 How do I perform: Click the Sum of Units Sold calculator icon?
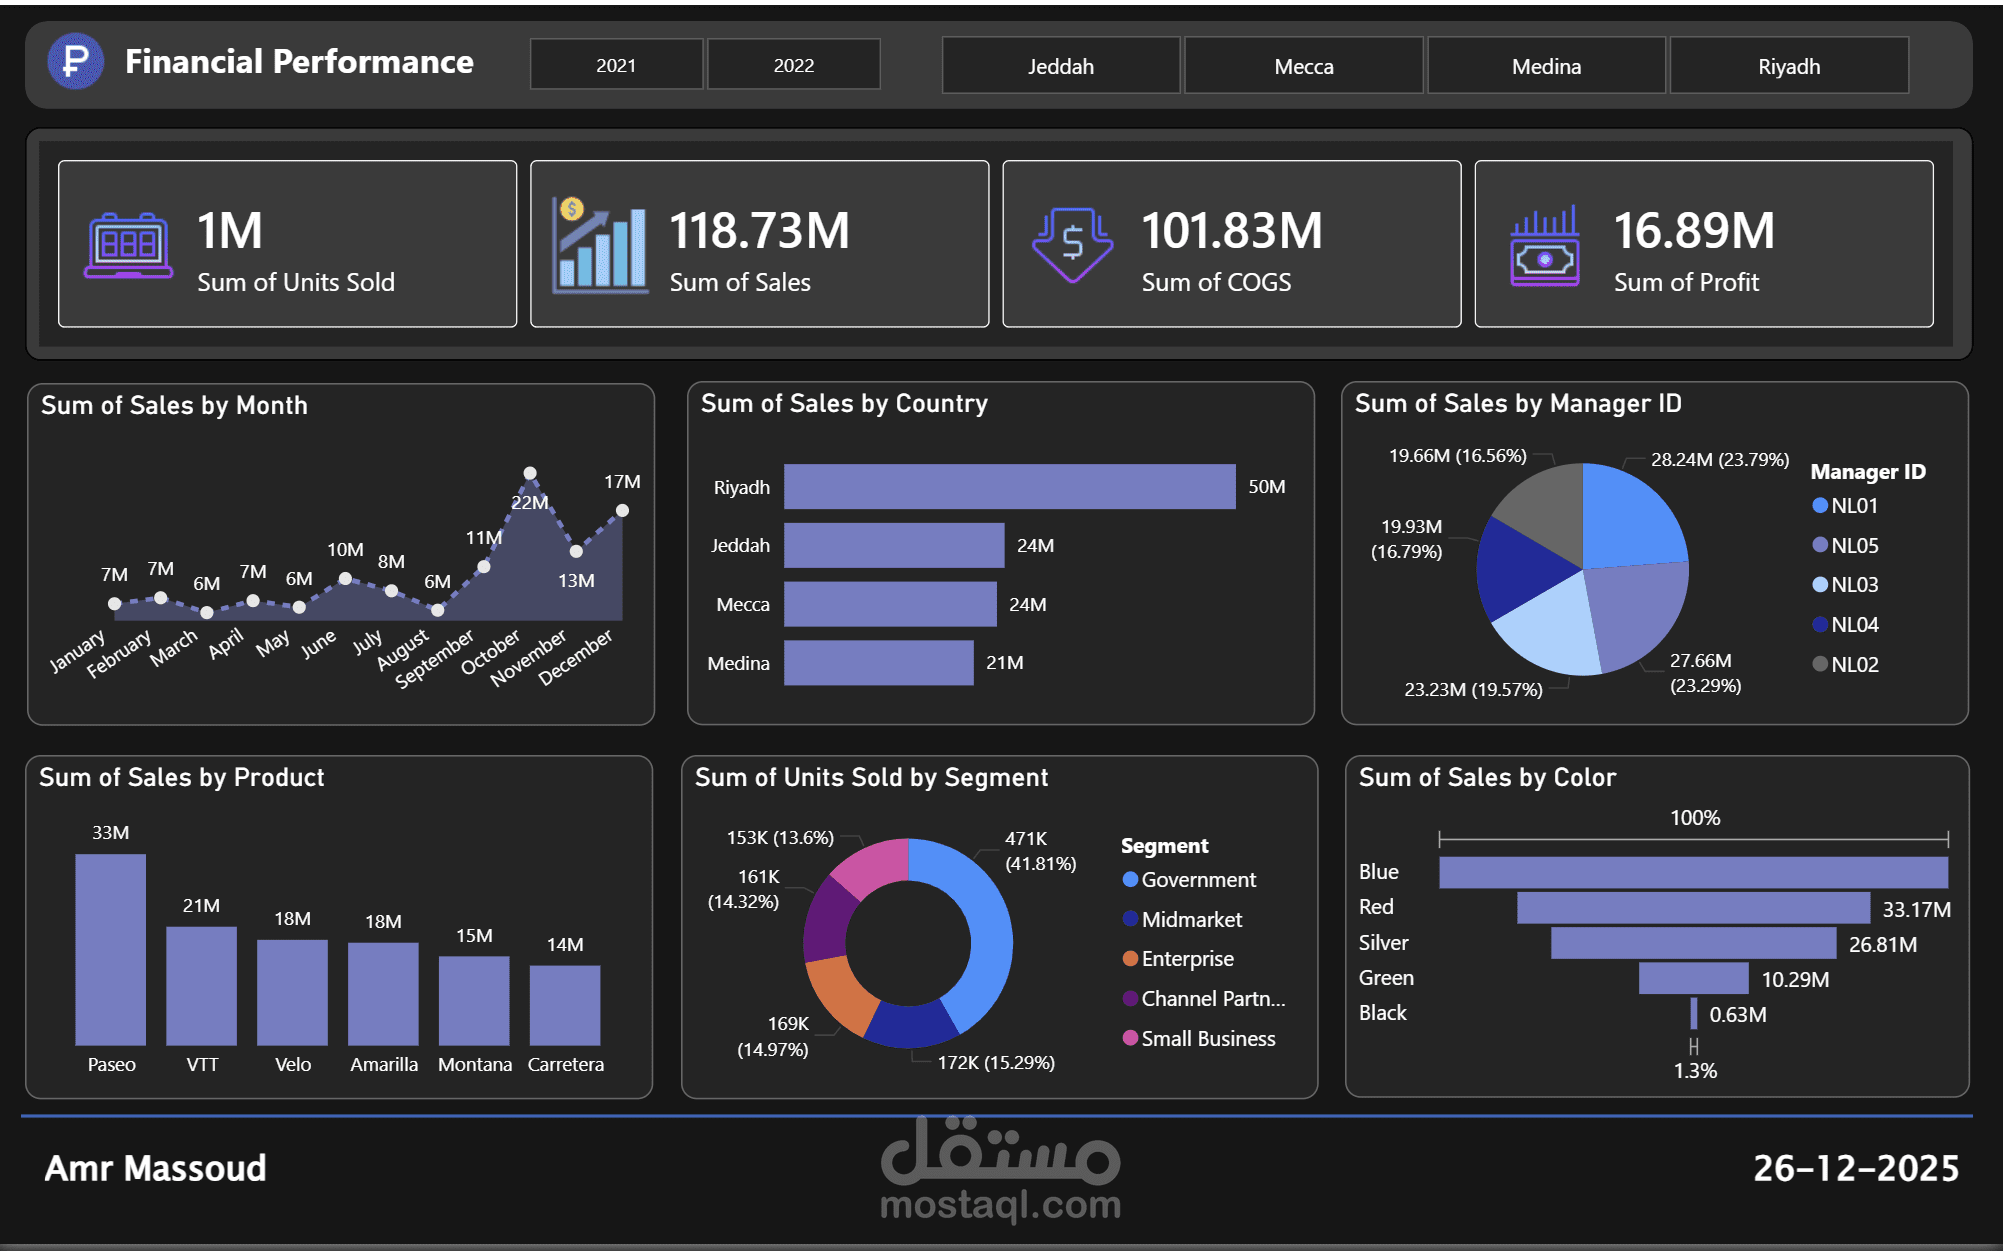[x=127, y=243]
